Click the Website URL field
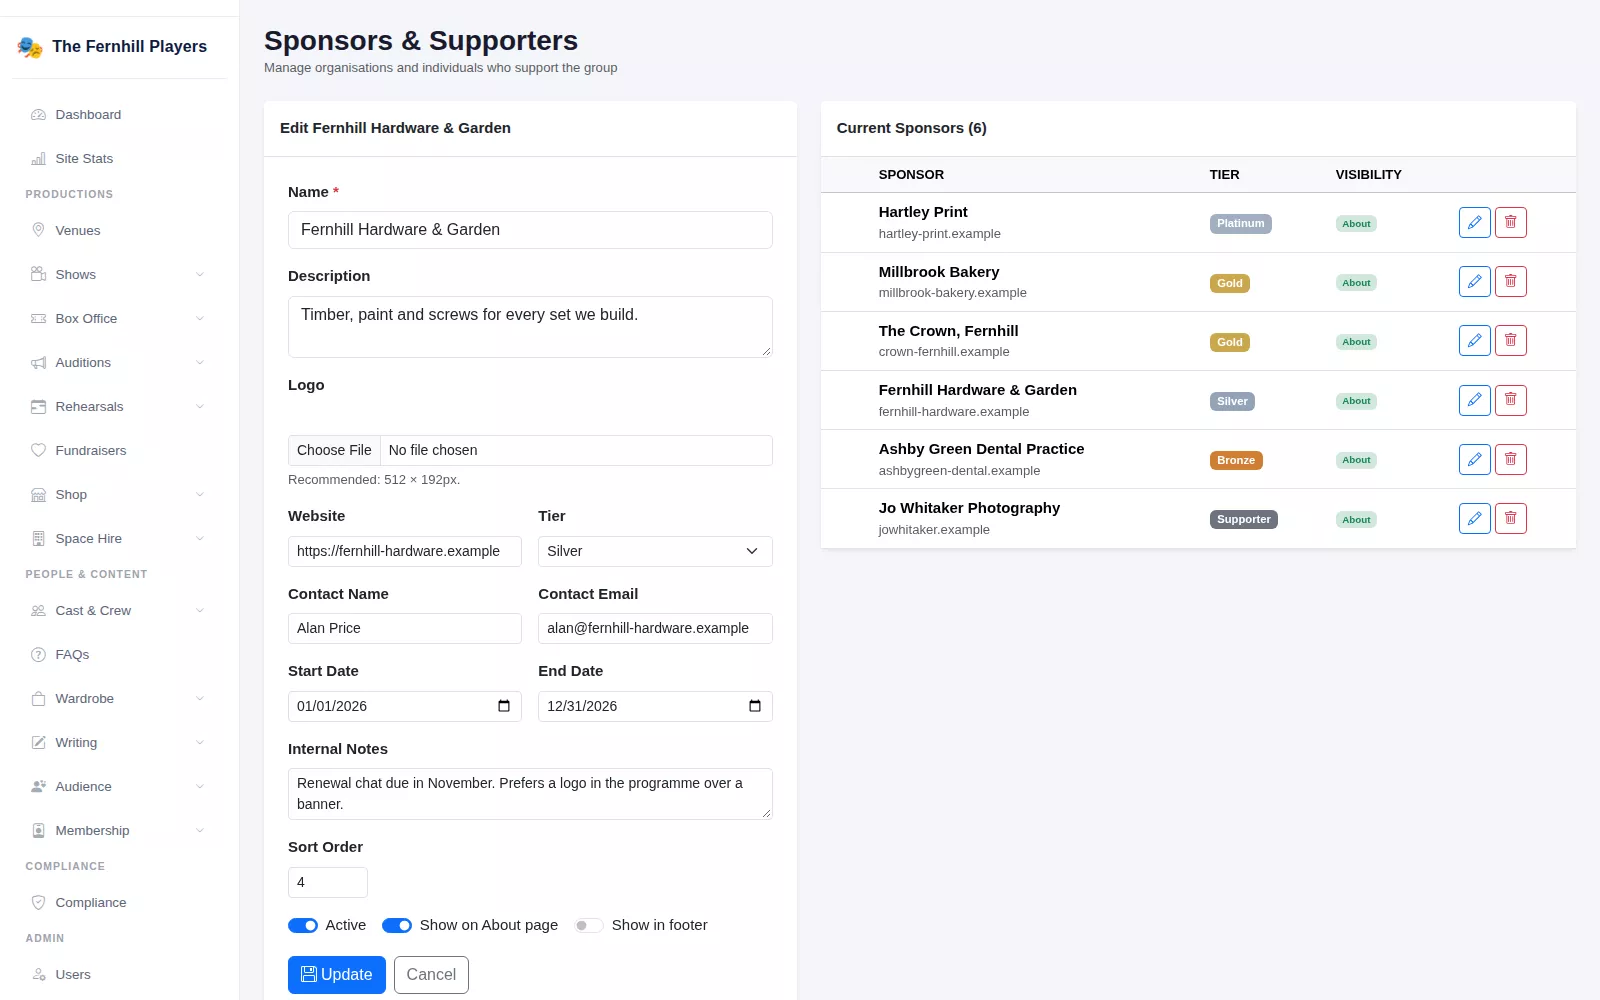The width and height of the screenshot is (1600, 1000). 405,551
